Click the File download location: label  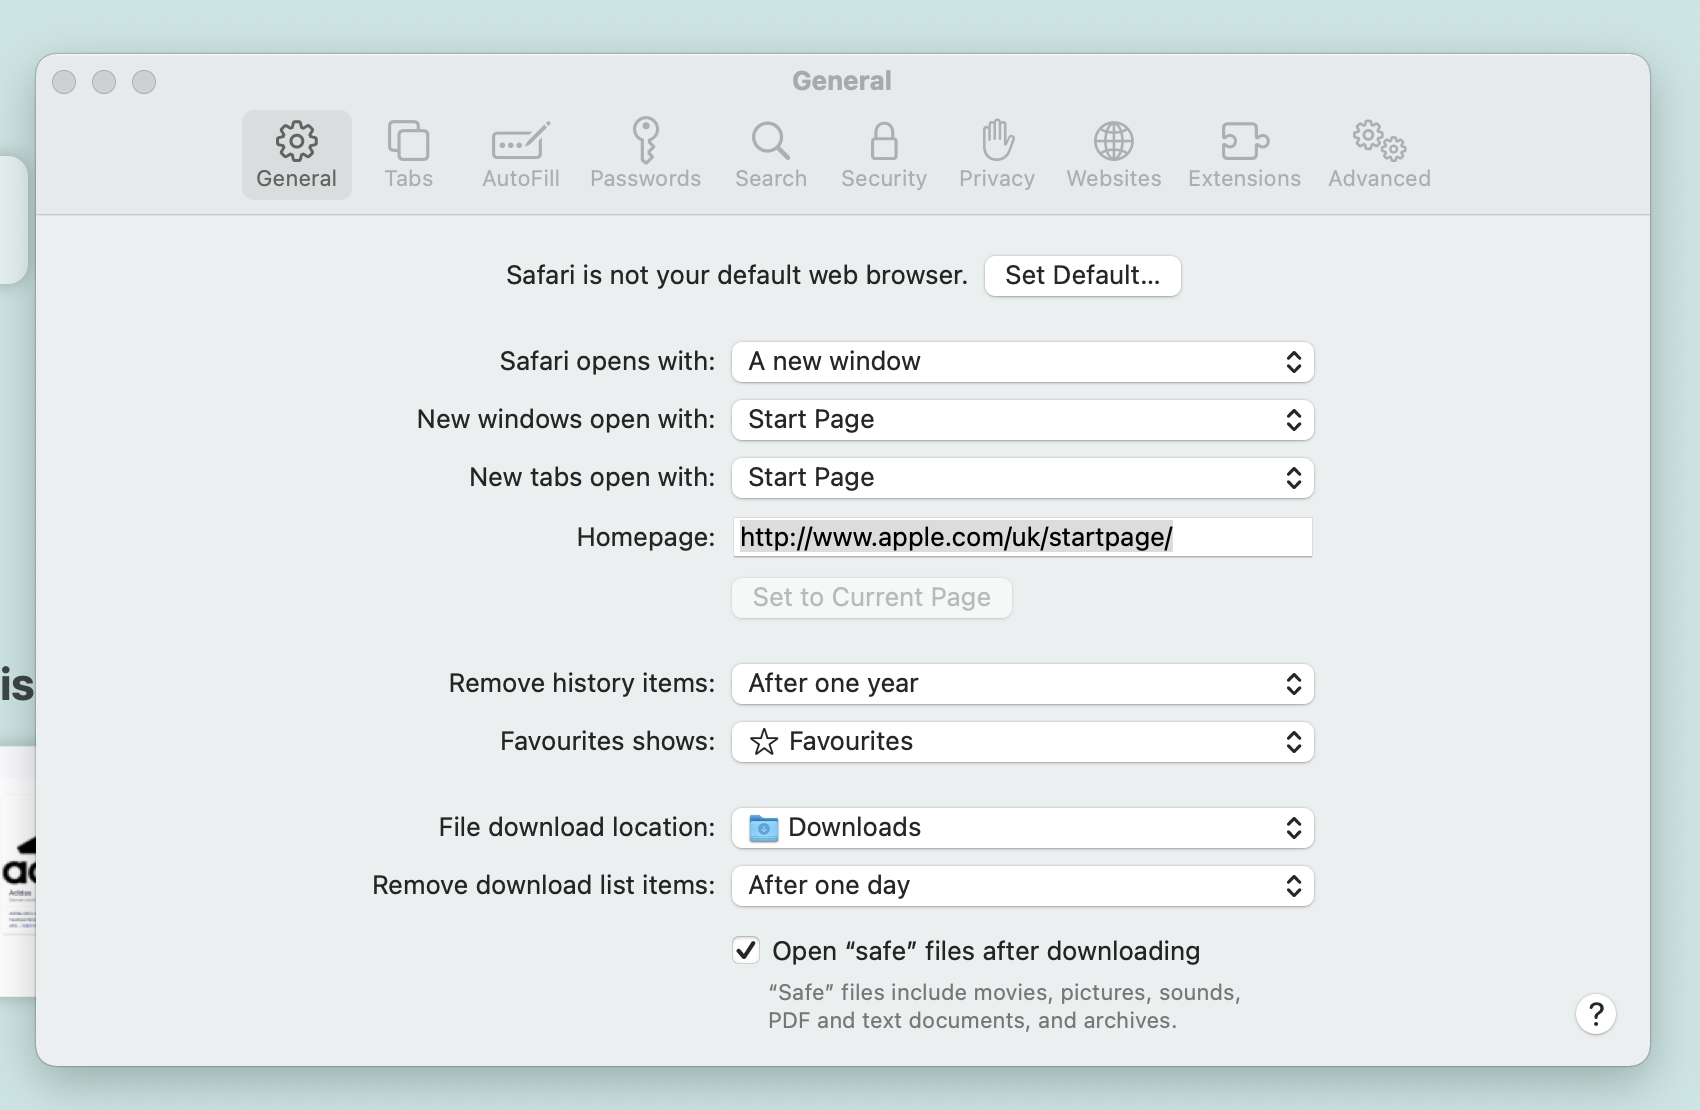577,827
